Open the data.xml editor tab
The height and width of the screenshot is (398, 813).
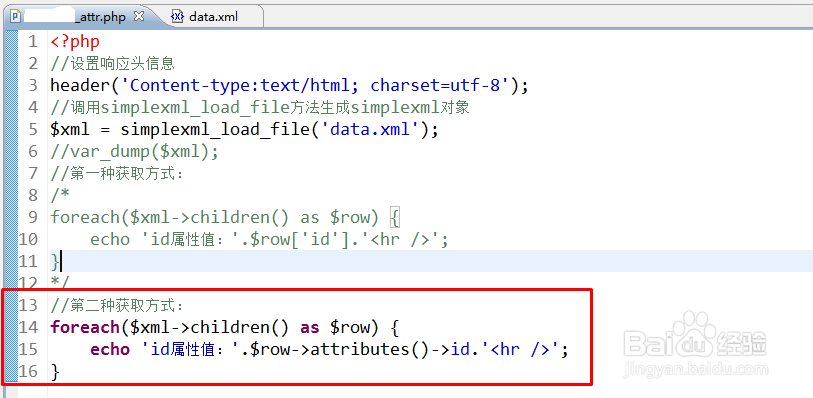tap(213, 17)
